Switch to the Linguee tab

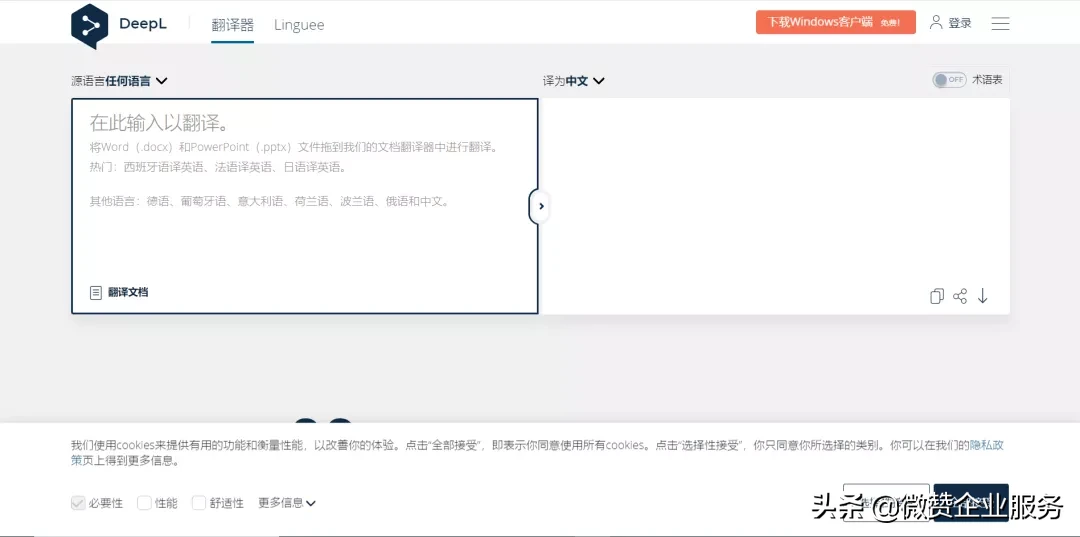(x=299, y=25)
